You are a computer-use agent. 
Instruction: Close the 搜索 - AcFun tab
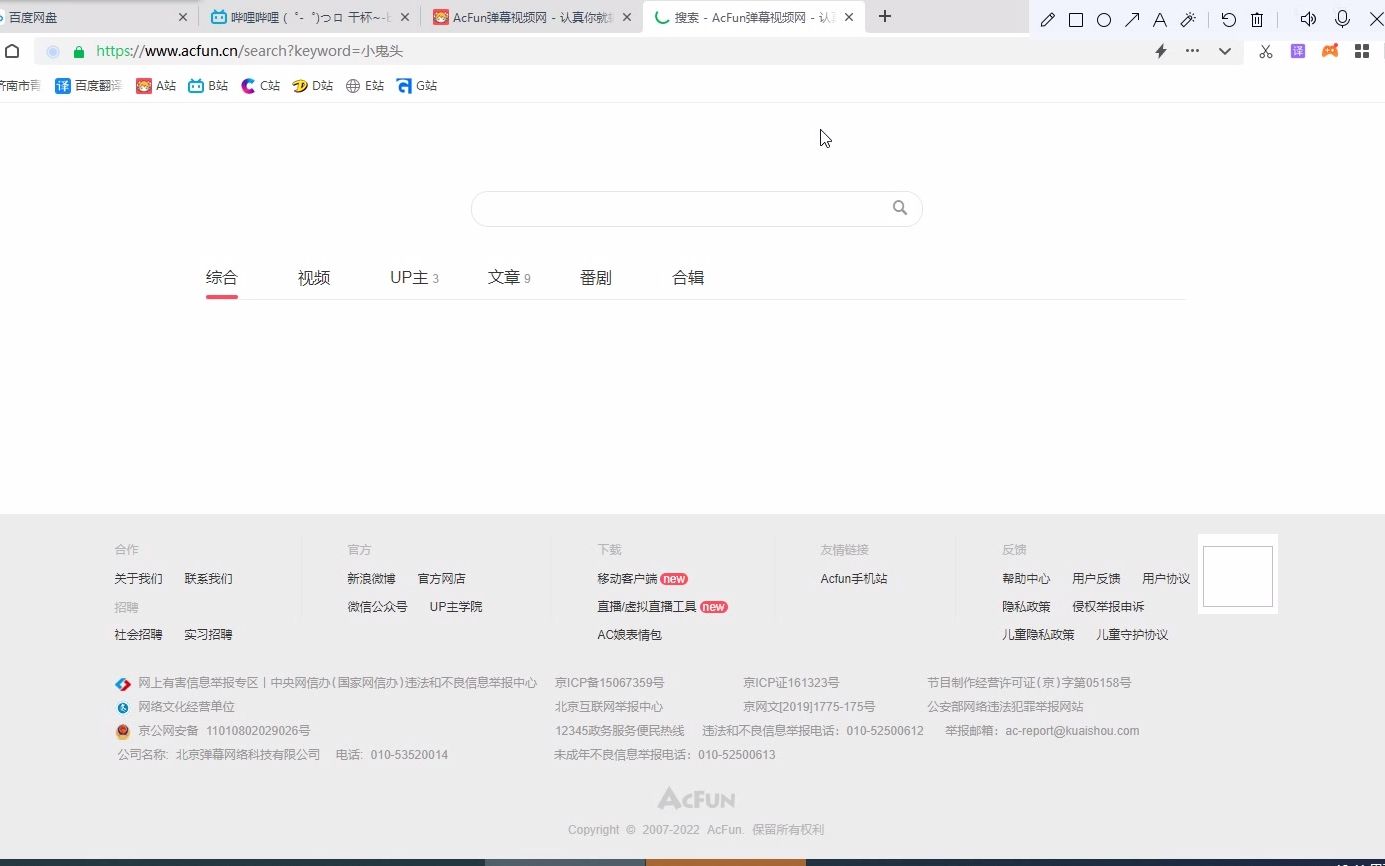tap(849, 17)
